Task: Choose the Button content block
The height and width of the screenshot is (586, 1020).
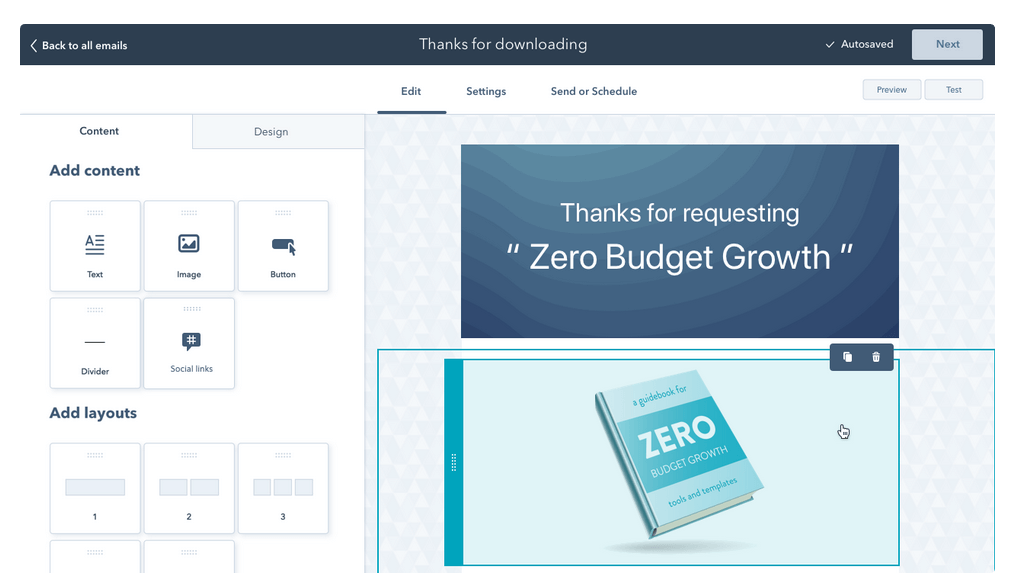Action: point(283,246)
